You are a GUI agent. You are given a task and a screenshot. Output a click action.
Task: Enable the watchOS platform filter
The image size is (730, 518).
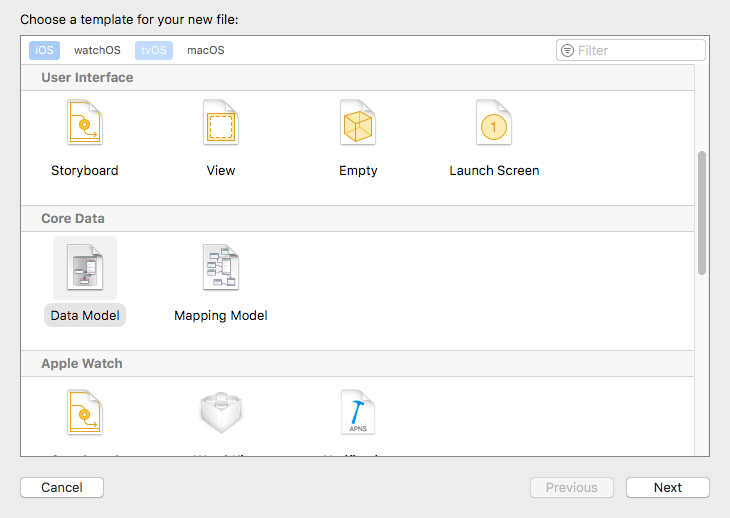coord(97,50)
